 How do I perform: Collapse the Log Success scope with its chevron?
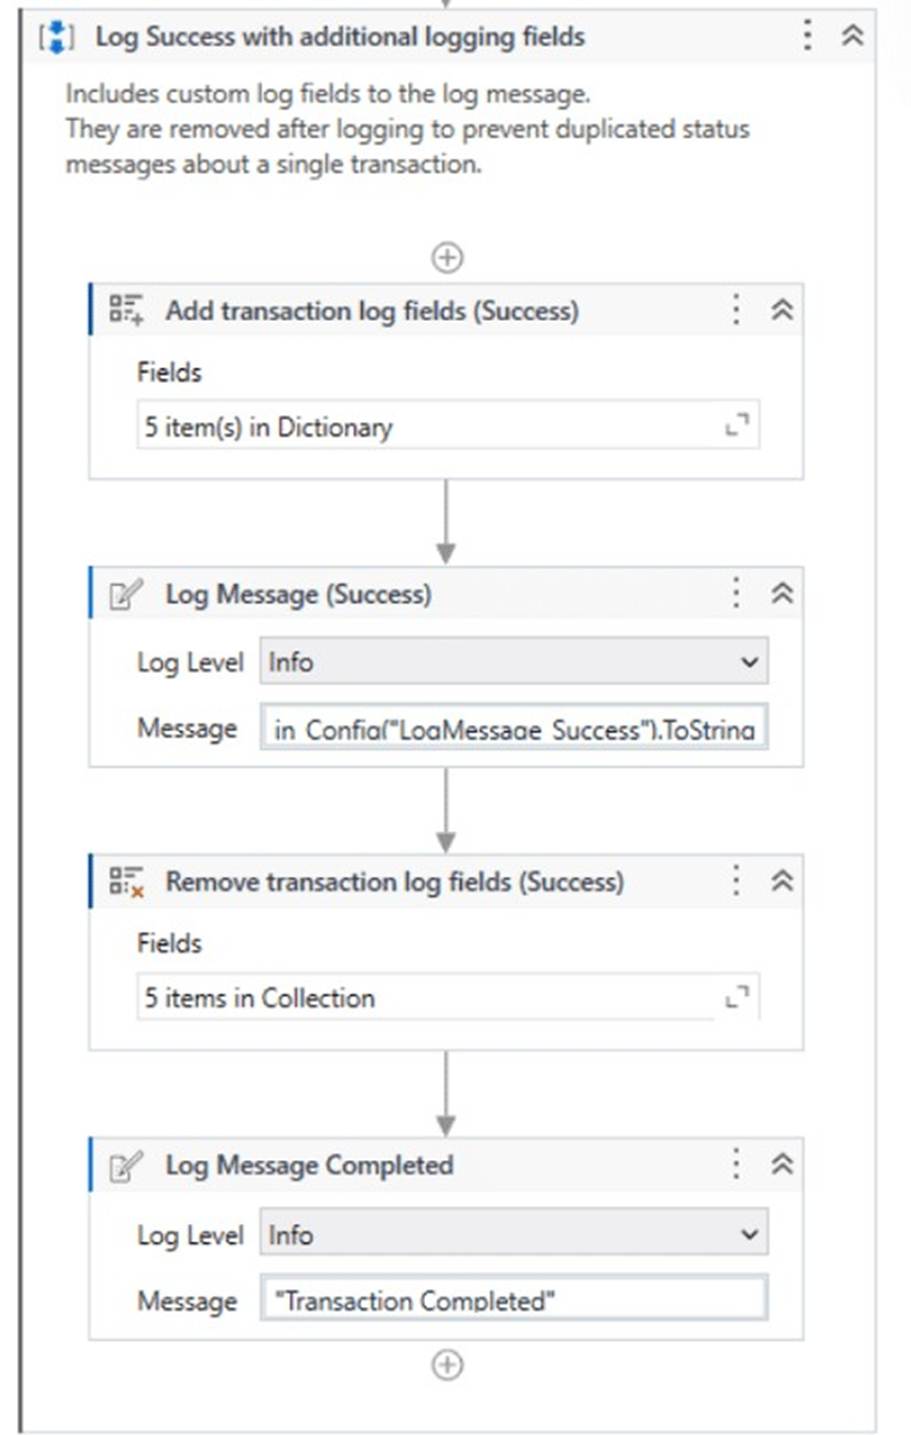point(851,32)
